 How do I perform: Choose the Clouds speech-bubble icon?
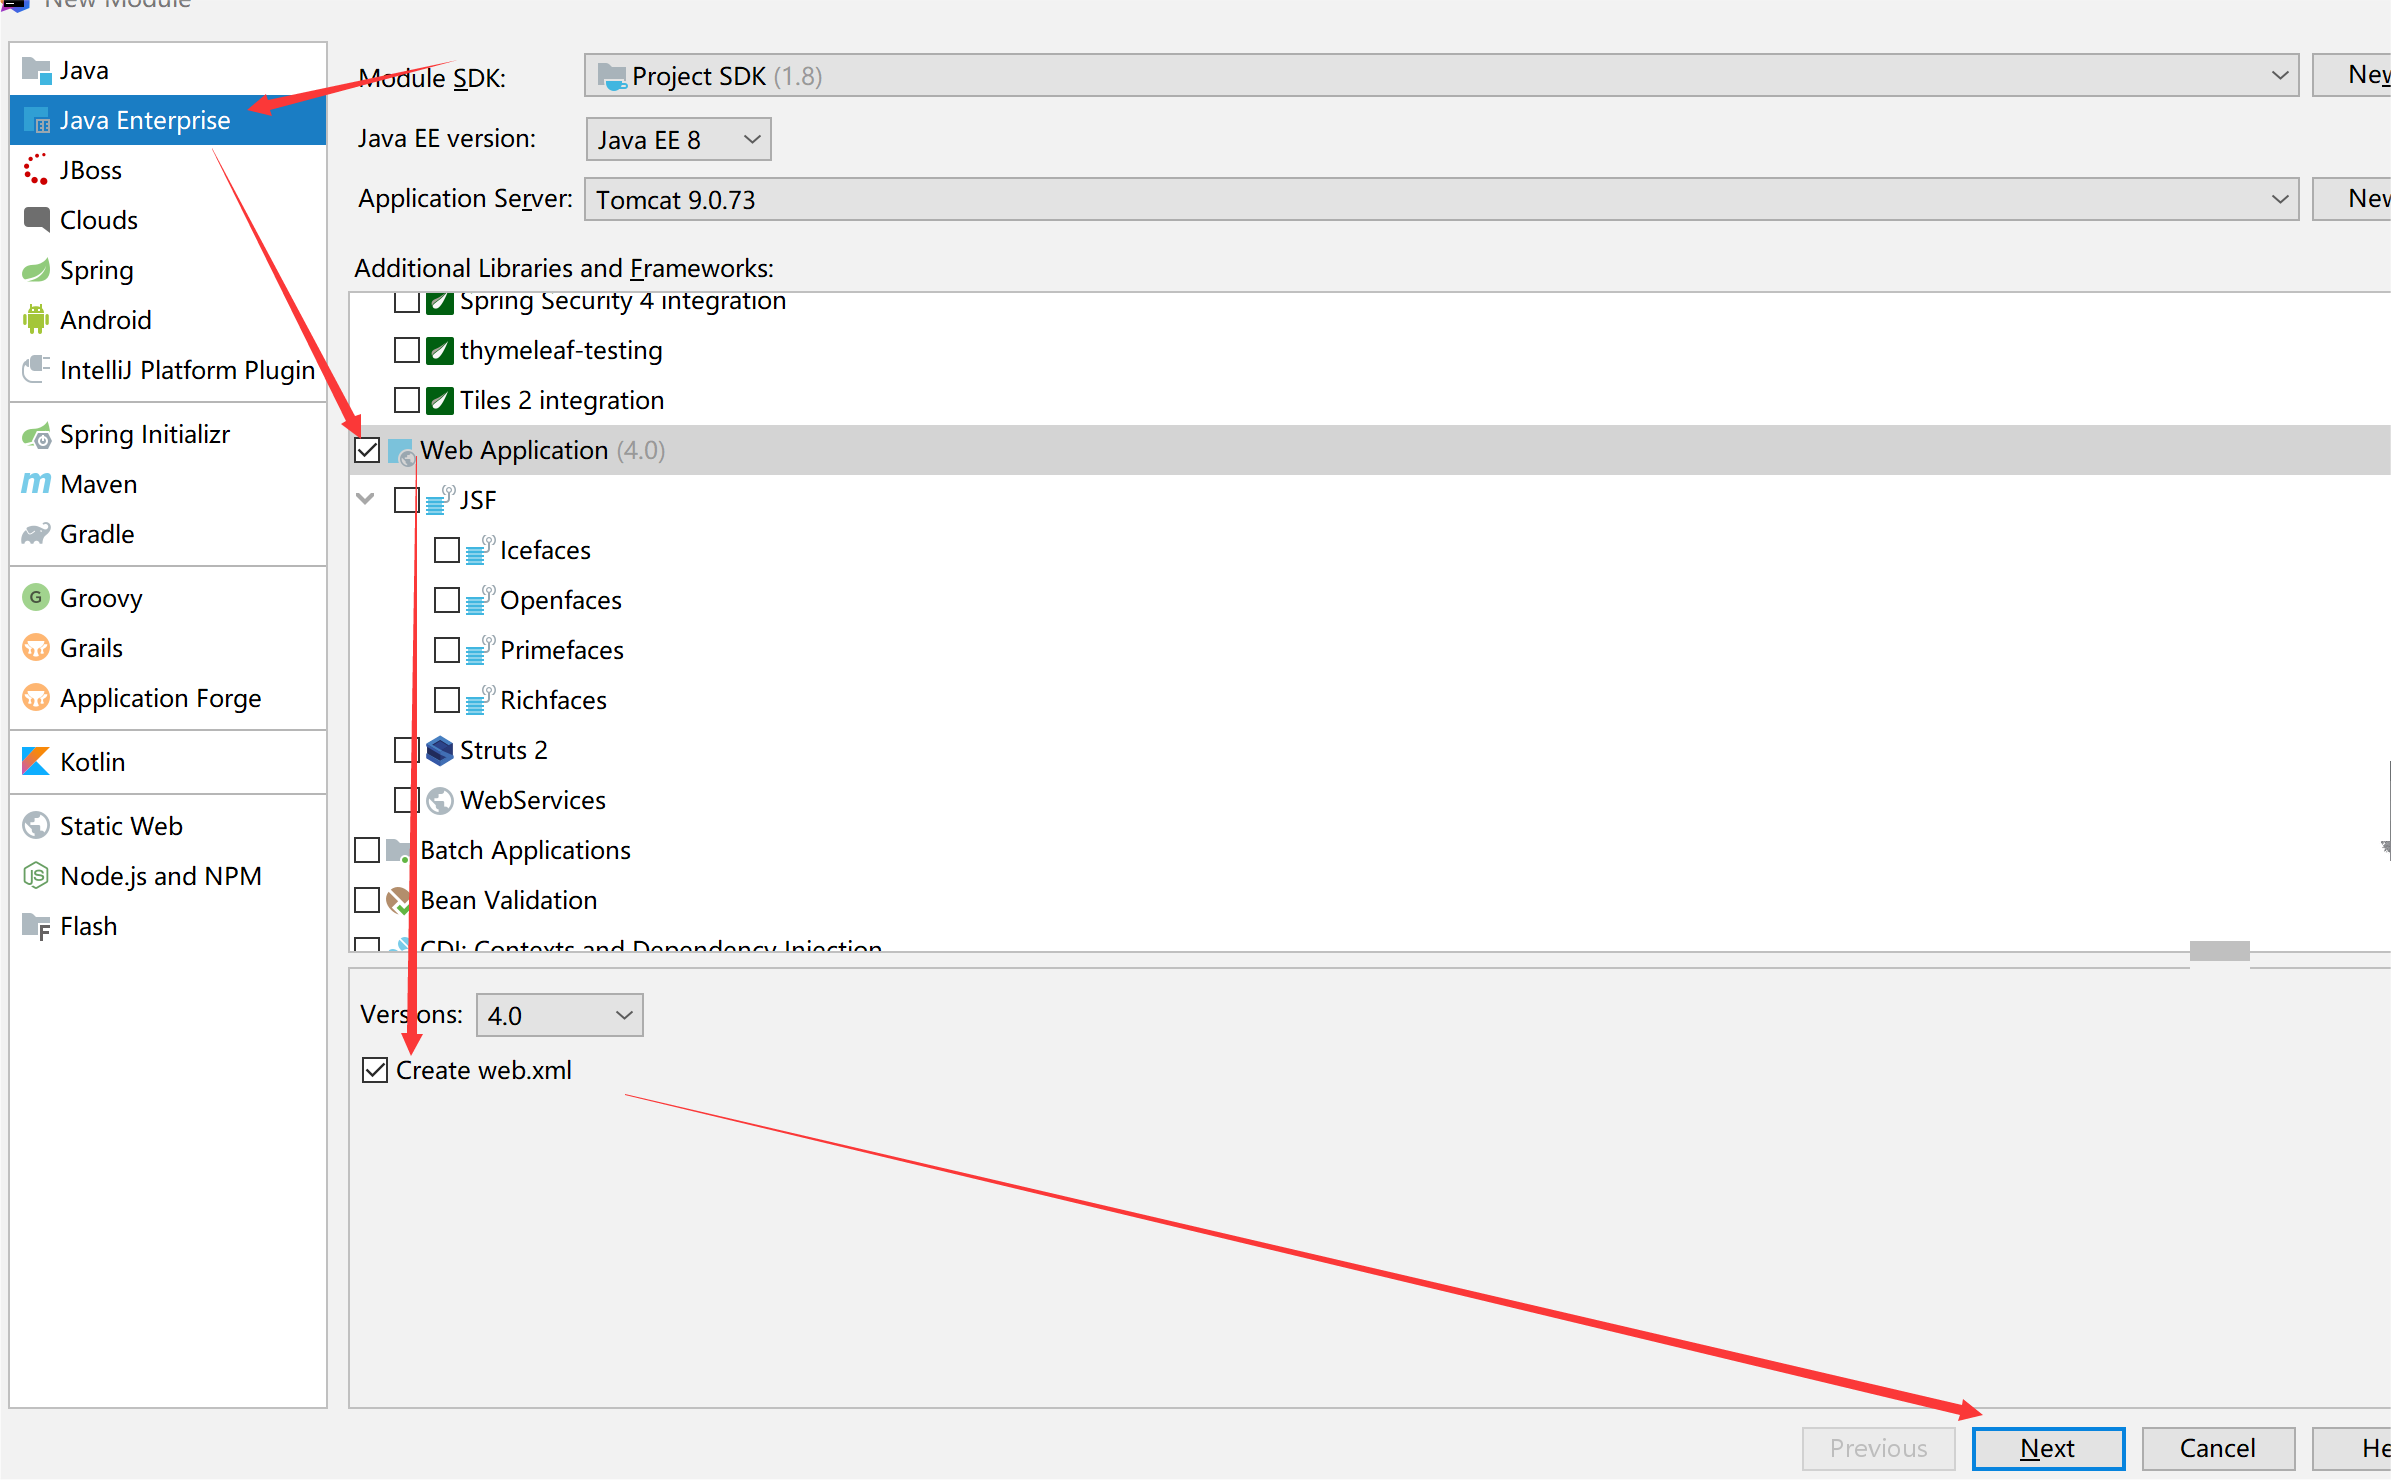pyautogui.click(x=36, y=220)
